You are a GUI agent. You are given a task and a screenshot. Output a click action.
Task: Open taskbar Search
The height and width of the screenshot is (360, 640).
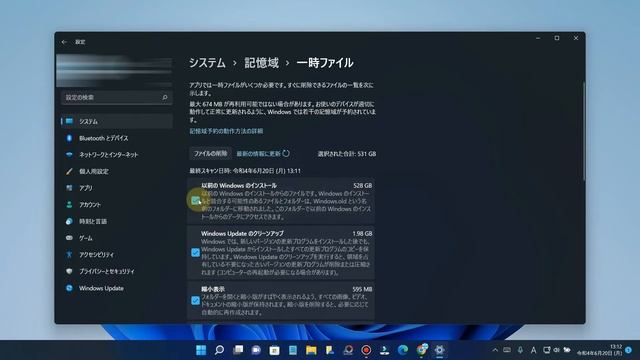coord(219,350)
